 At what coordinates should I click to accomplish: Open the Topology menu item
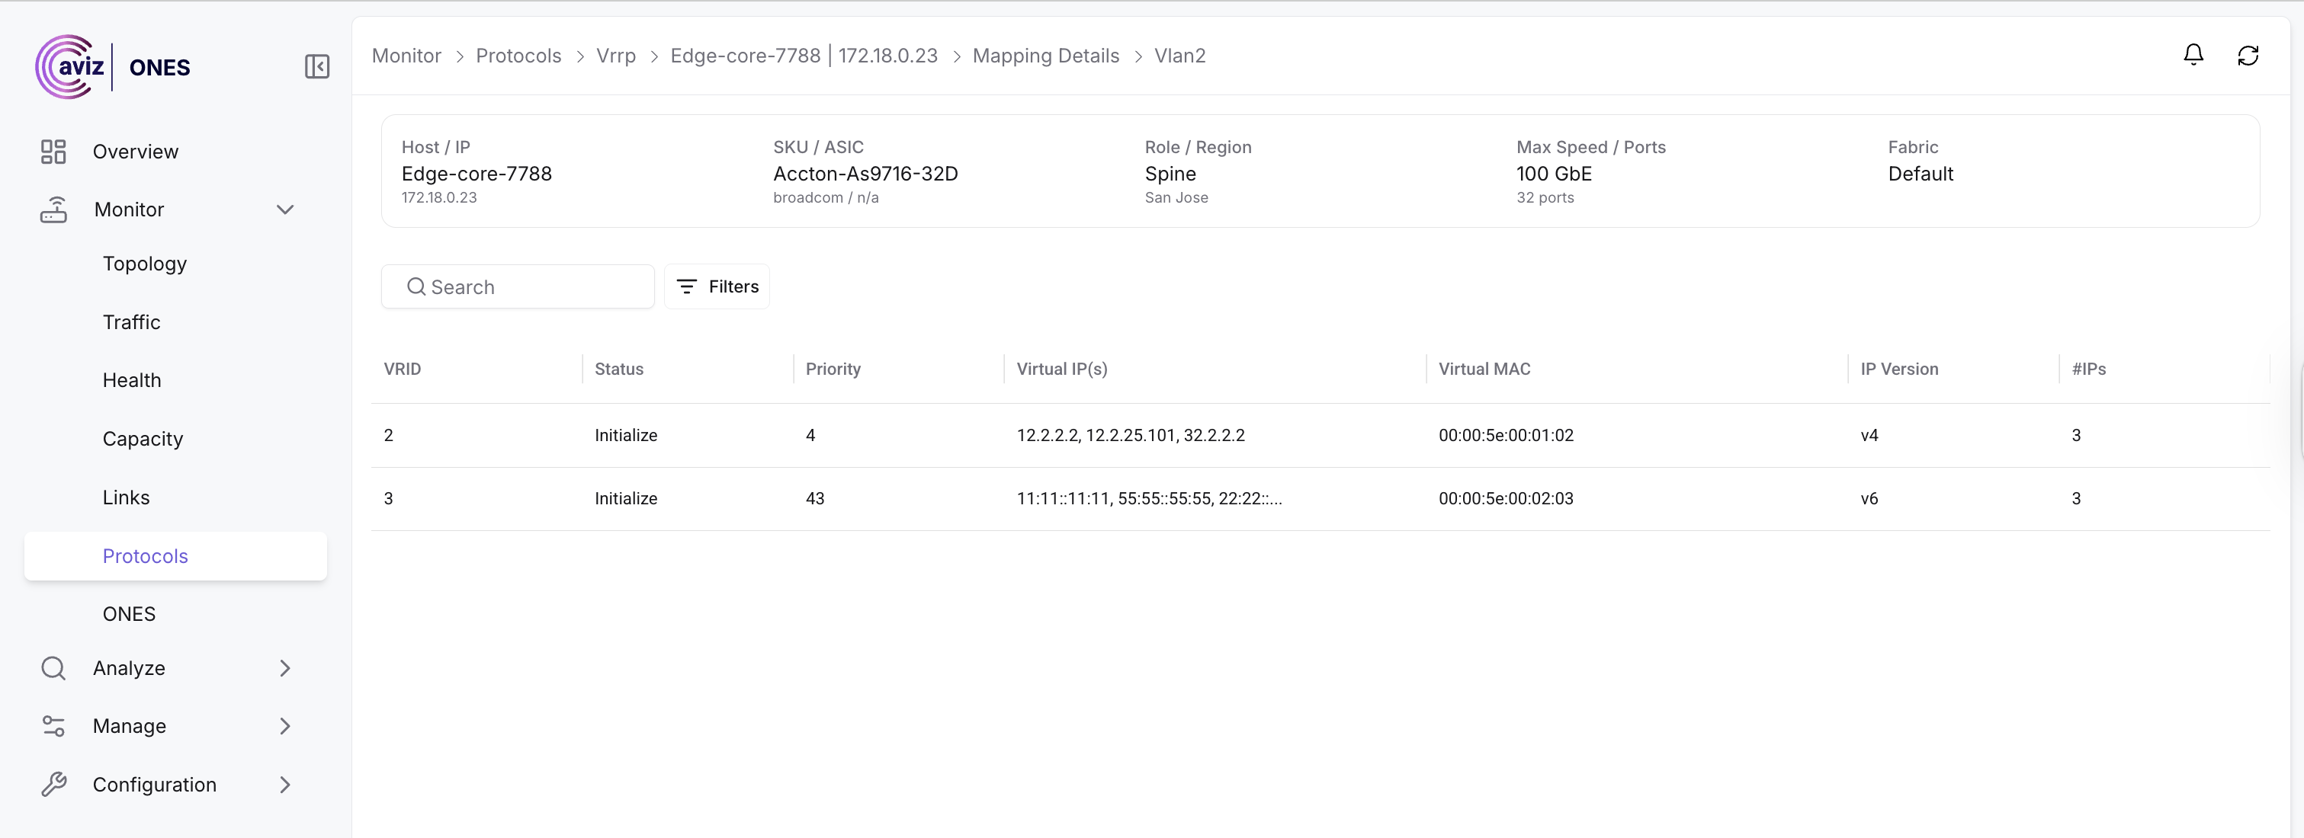pyautogui.click(x=145, y=264)
